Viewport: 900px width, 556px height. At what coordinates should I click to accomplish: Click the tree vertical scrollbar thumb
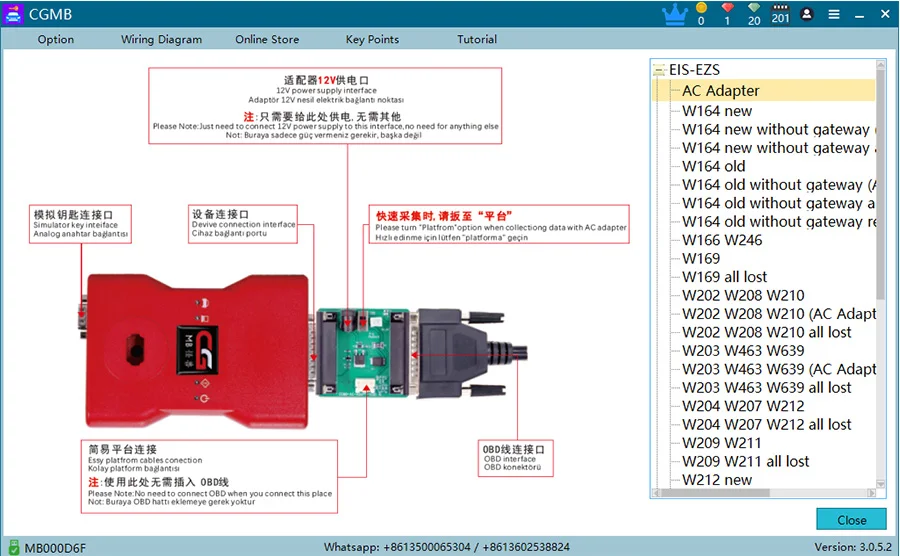(x=880, y=184)
